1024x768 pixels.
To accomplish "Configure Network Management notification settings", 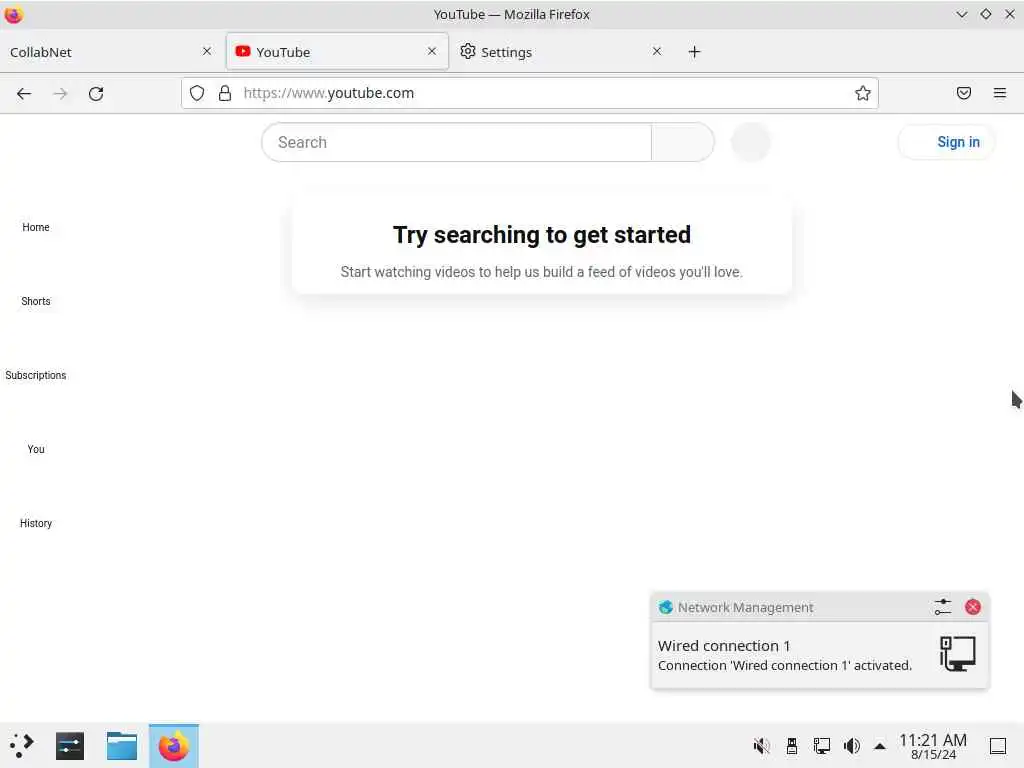I will coord(942,607).
